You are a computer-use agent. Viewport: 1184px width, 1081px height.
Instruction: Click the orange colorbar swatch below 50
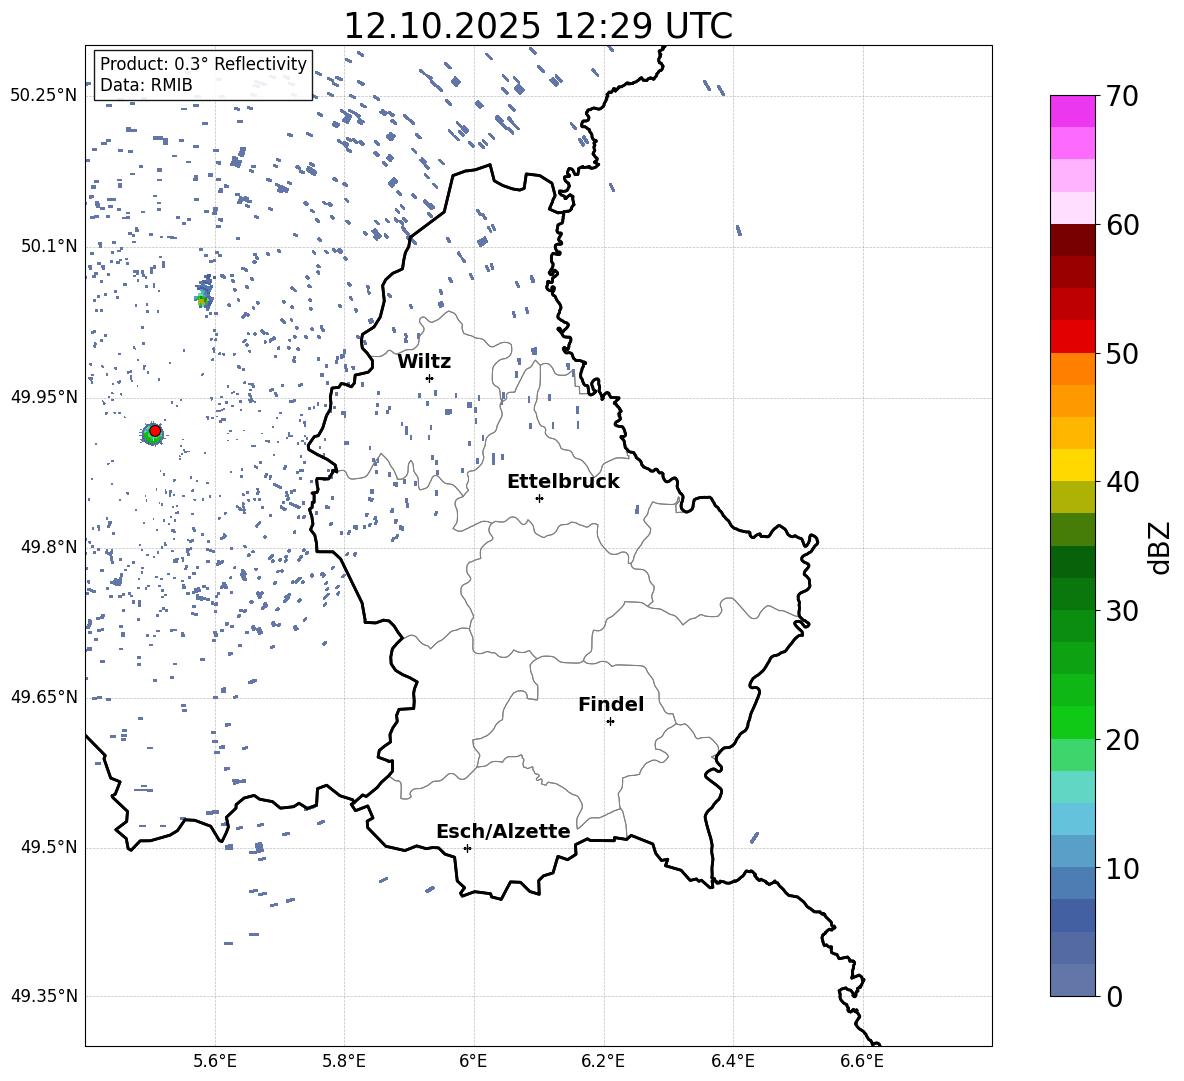pyautogui.click(x=1073, y=368)
